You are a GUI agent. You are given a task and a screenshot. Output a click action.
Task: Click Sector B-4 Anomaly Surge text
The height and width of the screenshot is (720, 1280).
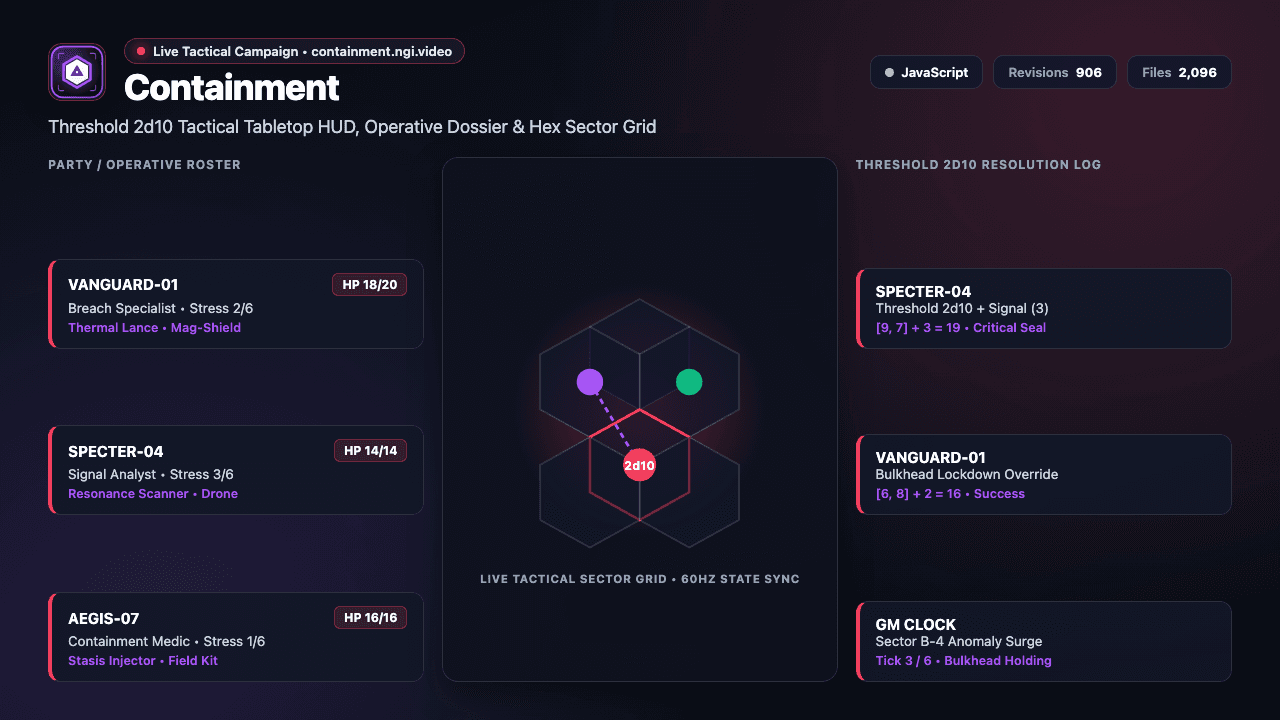pyautogui.click(x=959, y=642)
